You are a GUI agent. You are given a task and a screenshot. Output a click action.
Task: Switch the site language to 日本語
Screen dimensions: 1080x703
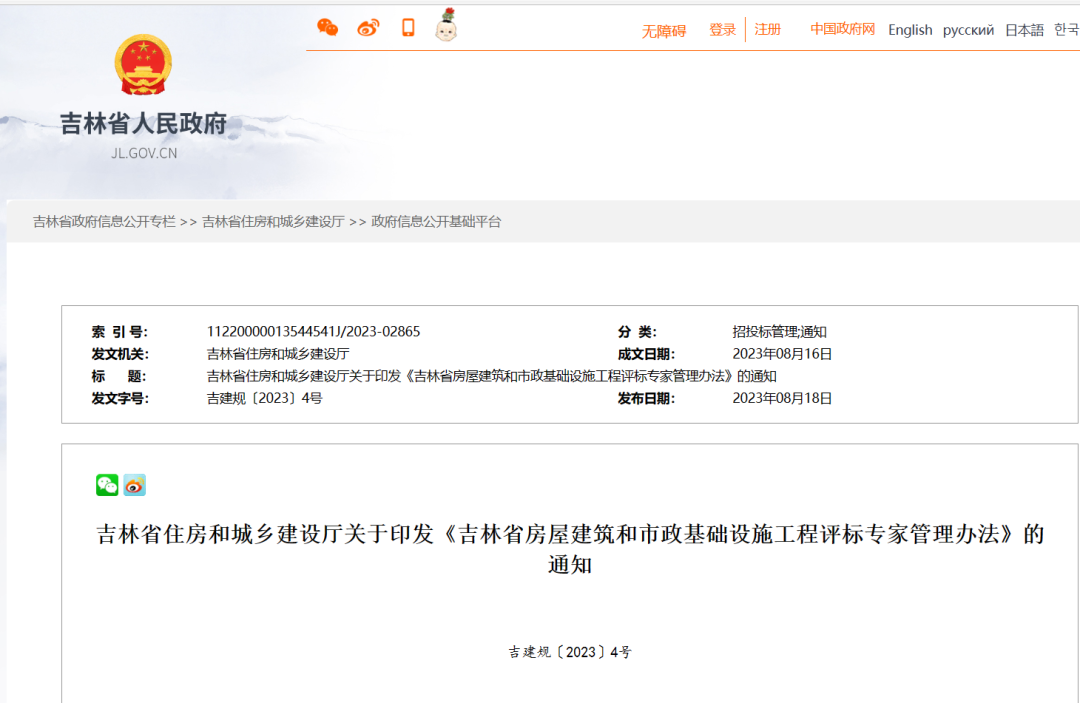tap(1023, 30)
